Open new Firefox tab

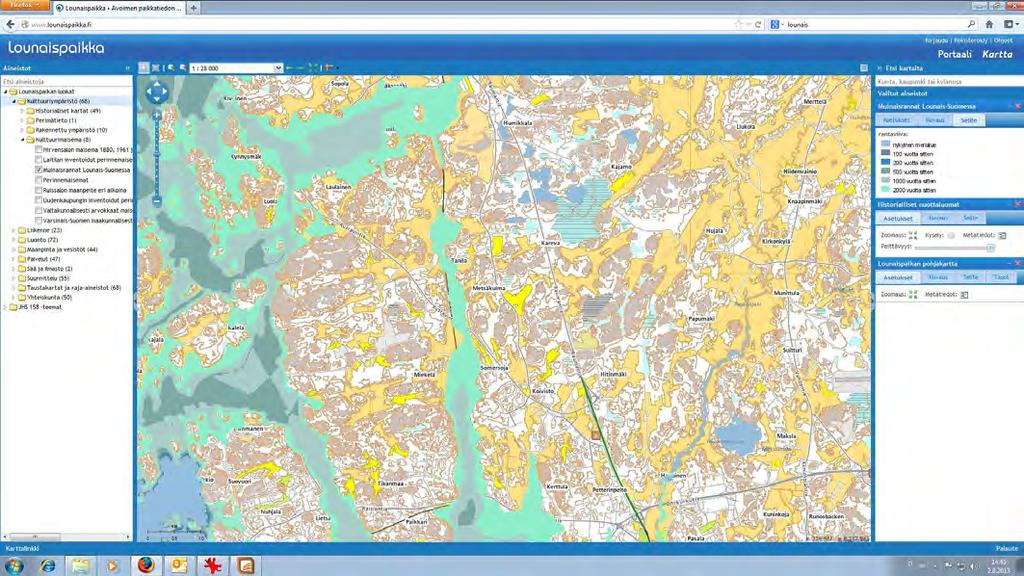pyautogui.click(x=193, y=8)
